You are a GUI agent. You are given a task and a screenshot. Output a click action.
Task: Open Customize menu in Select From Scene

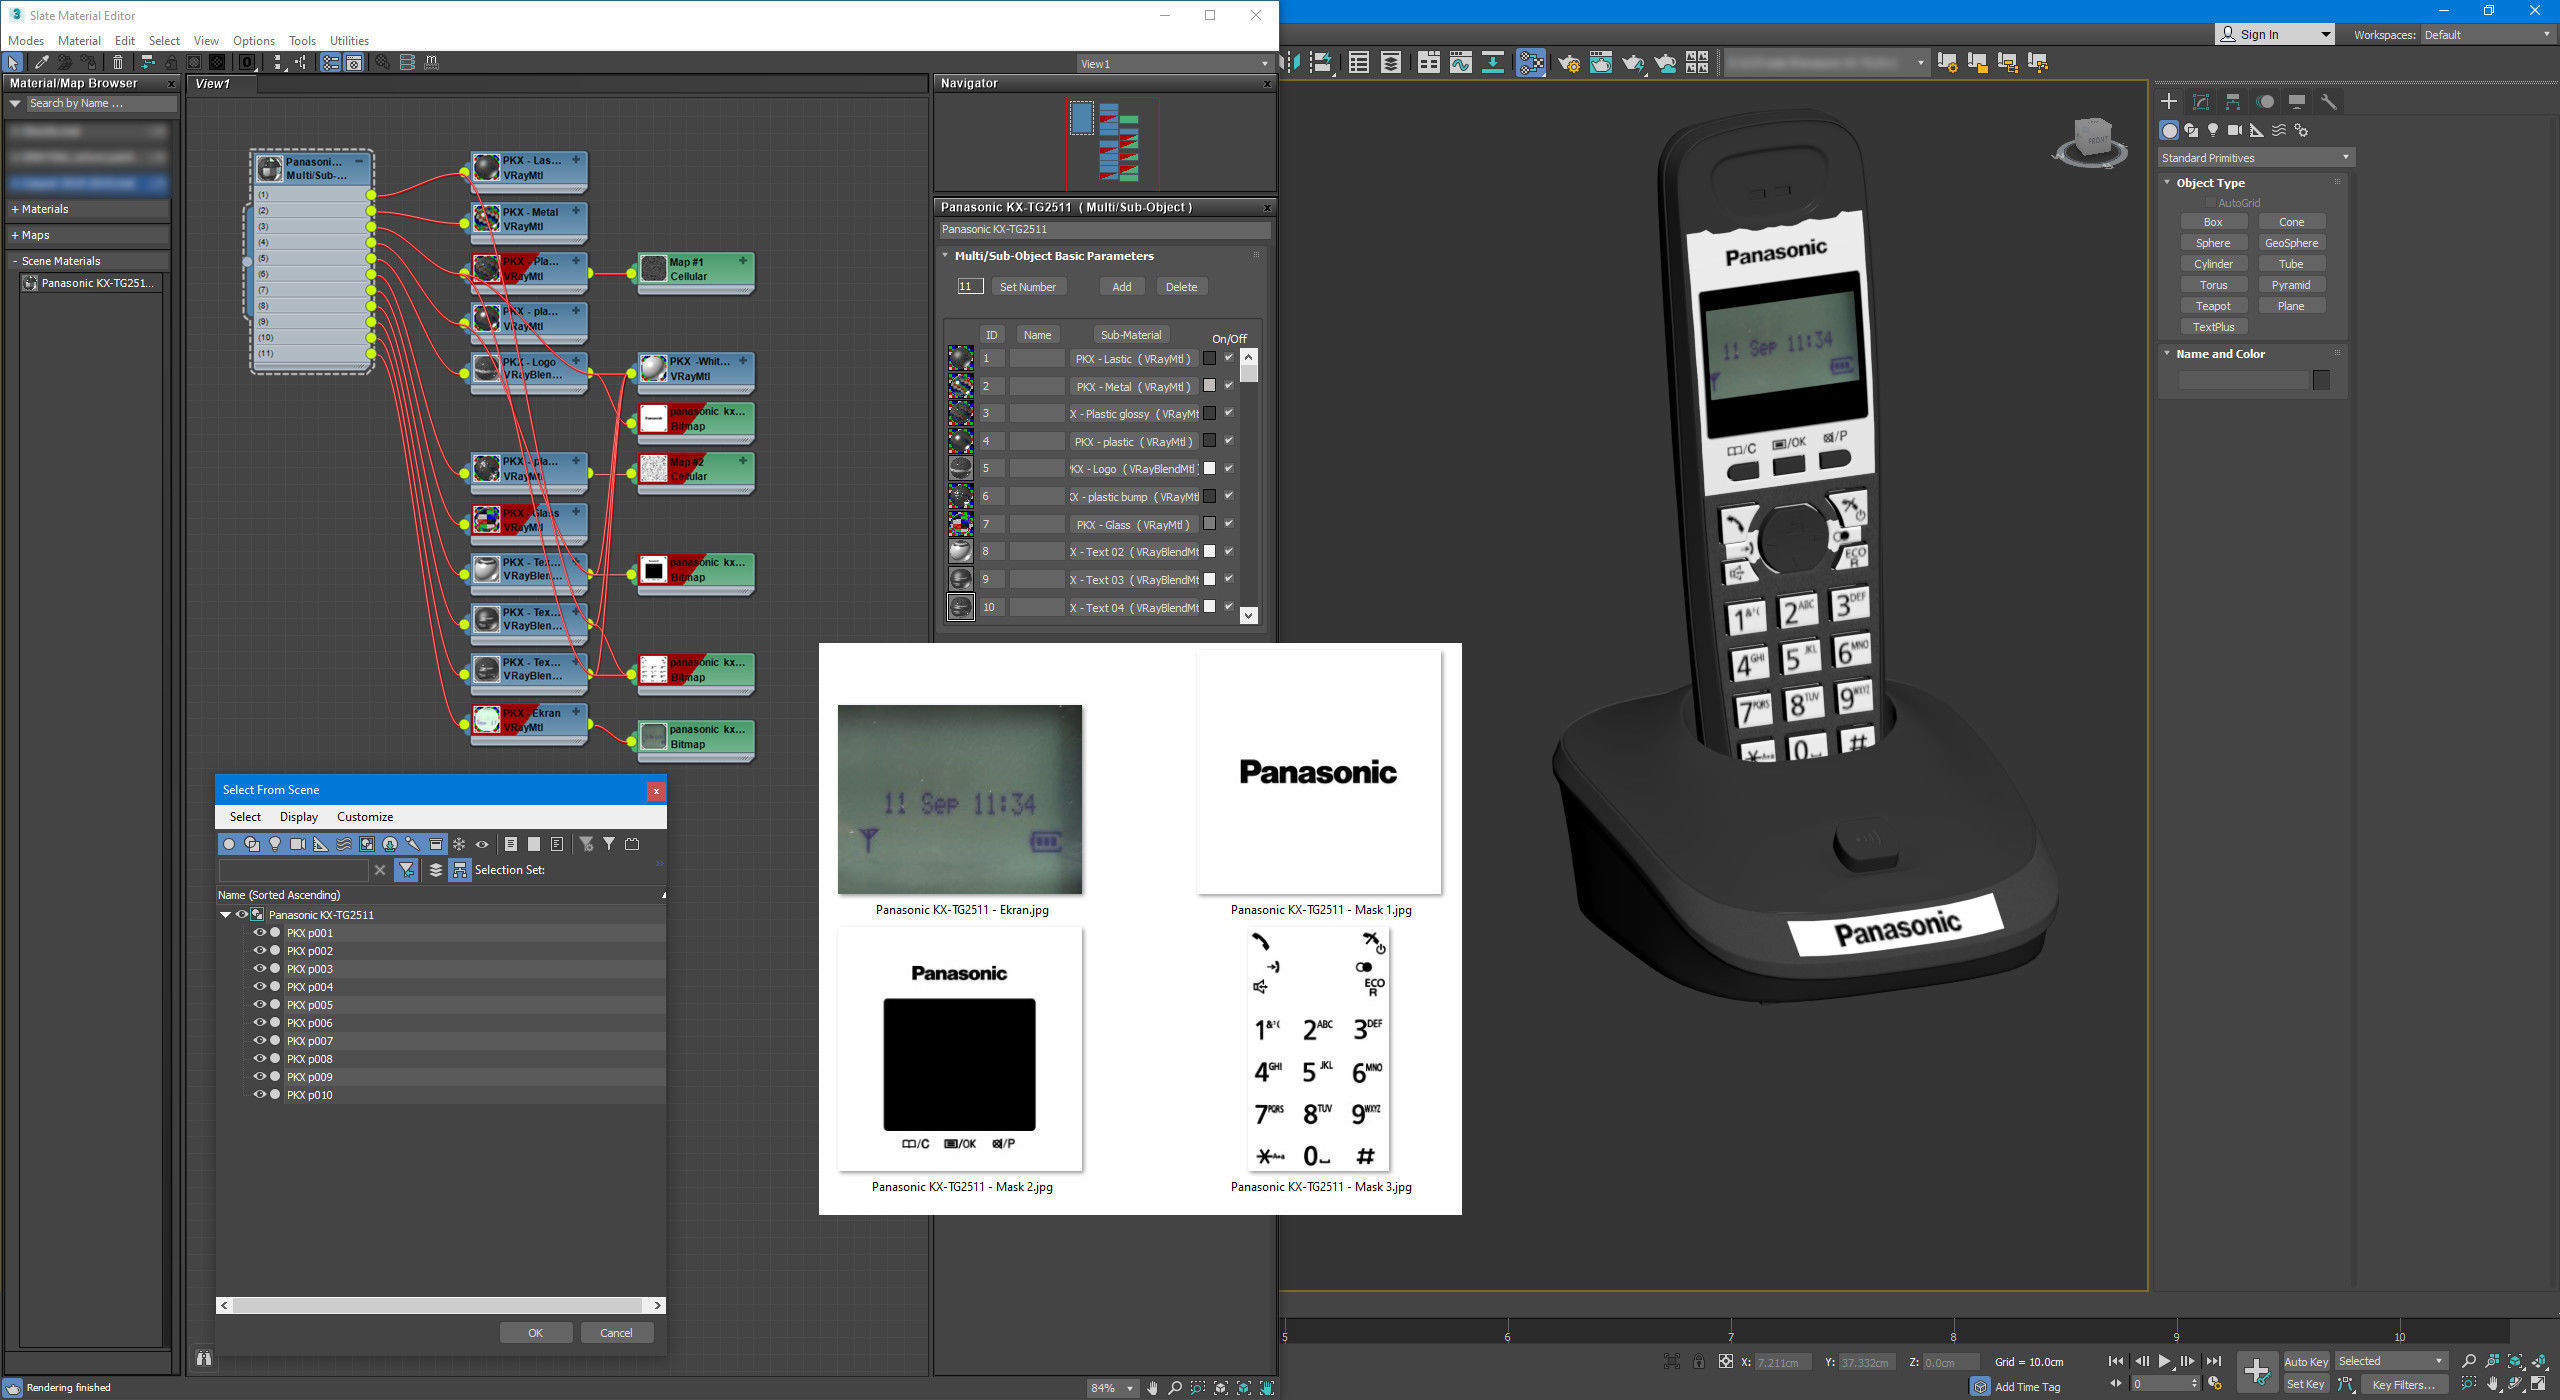(x=365, y=817)
